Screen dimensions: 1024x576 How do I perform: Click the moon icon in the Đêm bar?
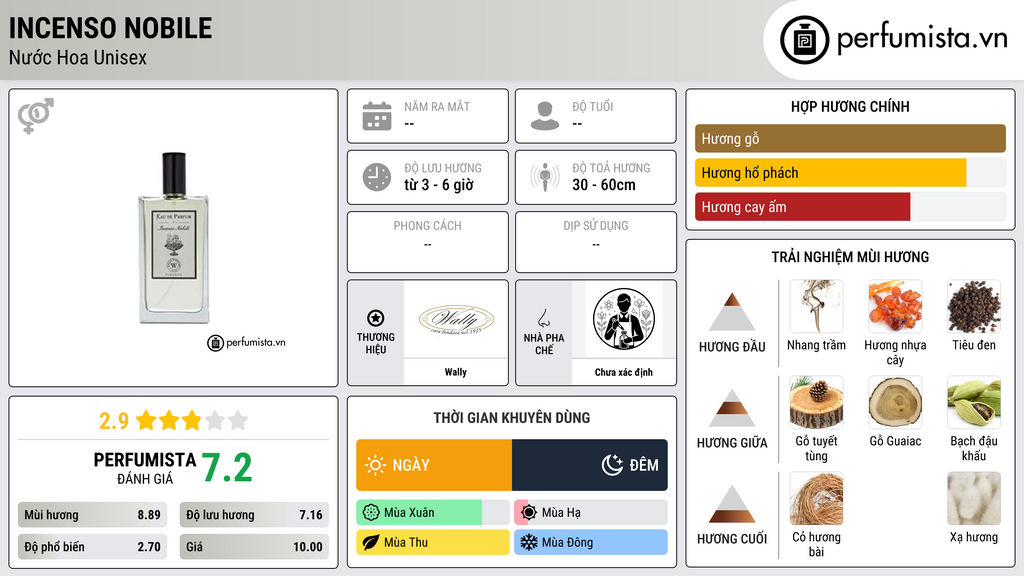click(612, 465)
